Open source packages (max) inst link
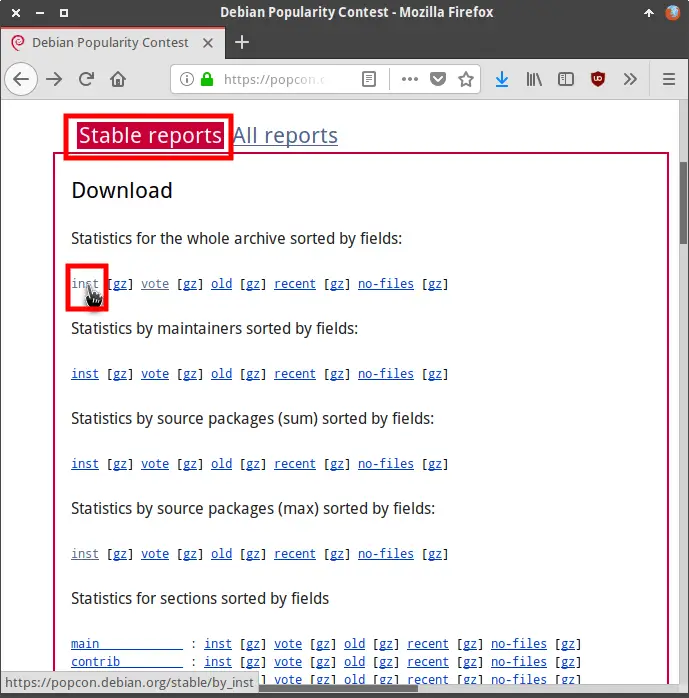689x698 pixels. tap(85, 554)
